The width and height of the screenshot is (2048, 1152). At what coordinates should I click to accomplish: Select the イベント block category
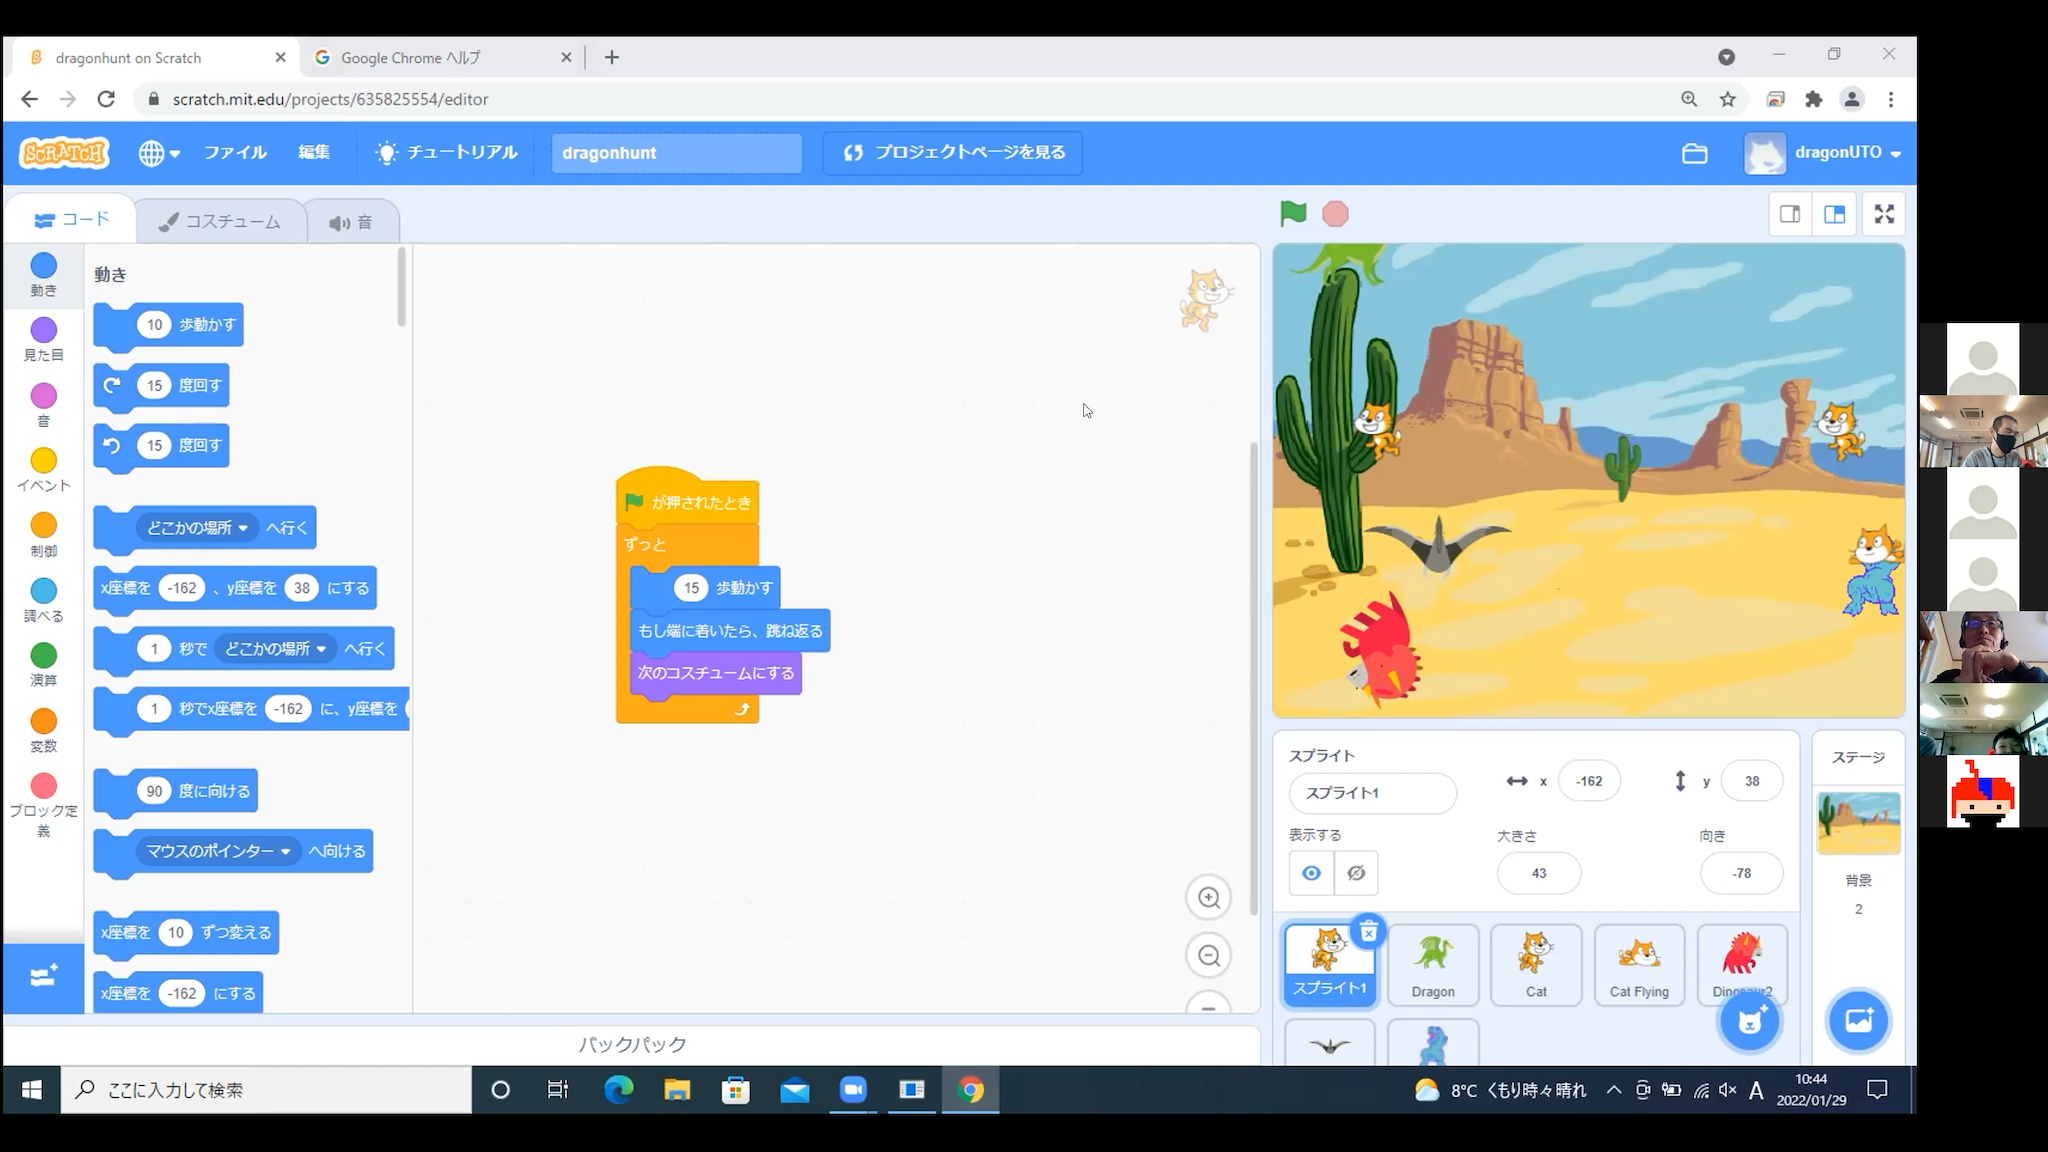click(x=43, y=470)
